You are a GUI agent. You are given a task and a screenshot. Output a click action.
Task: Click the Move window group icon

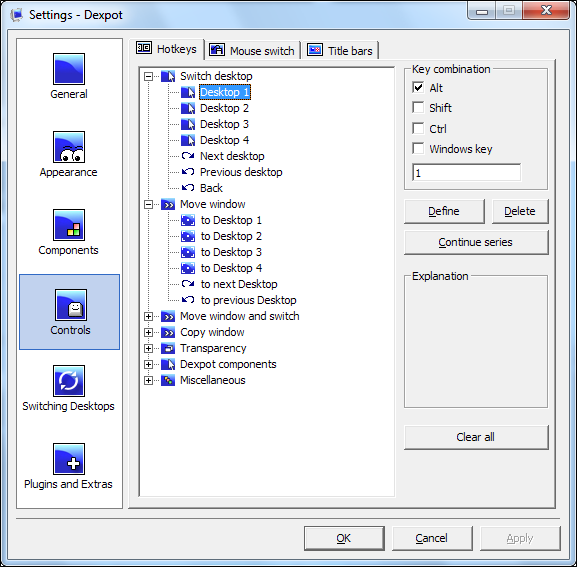[x=168, y=204]
